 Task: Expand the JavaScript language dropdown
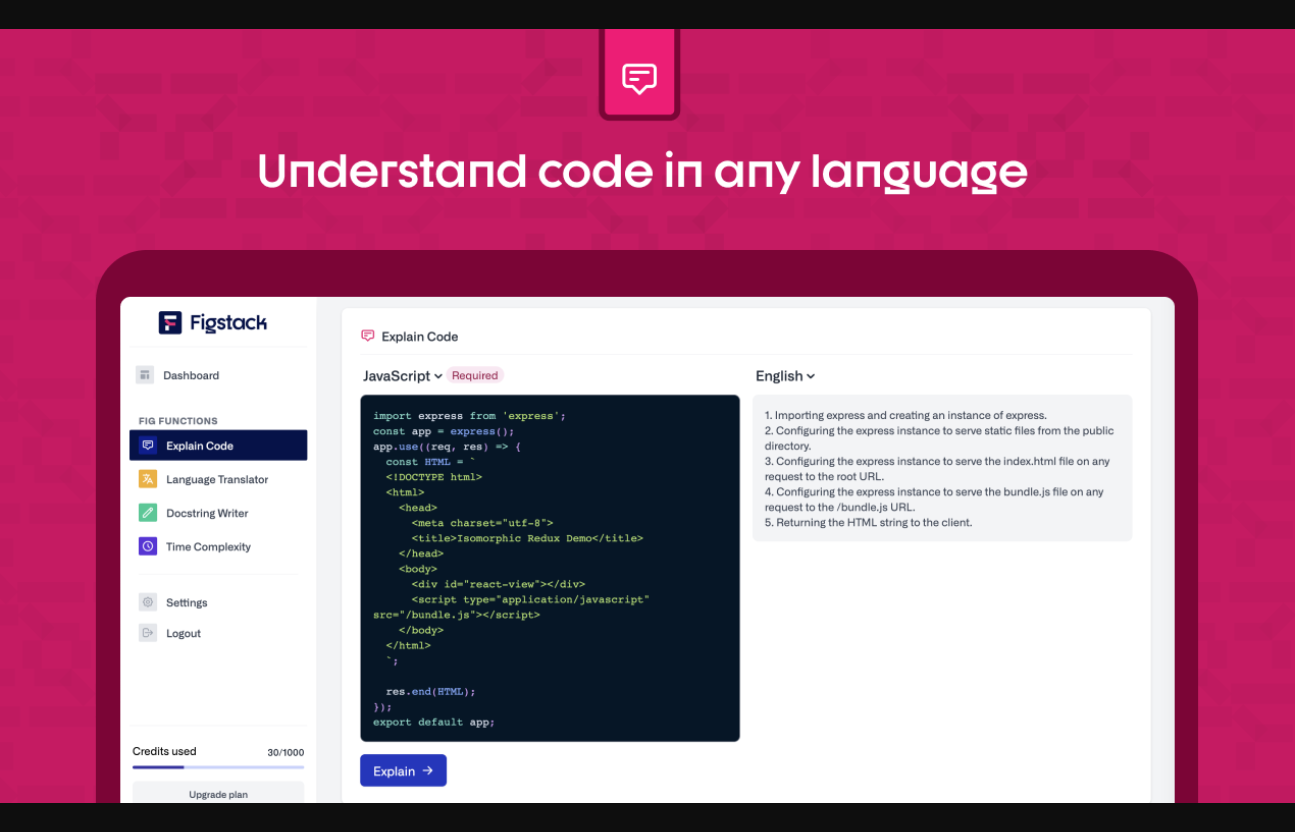[x=402, y=376]
